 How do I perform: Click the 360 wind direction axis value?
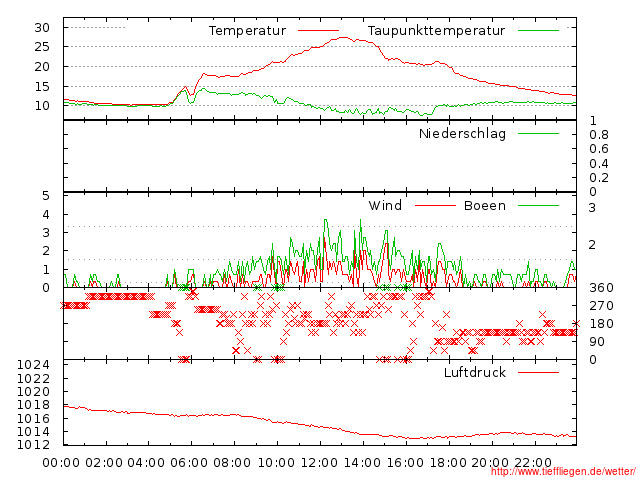coord(601,288)
